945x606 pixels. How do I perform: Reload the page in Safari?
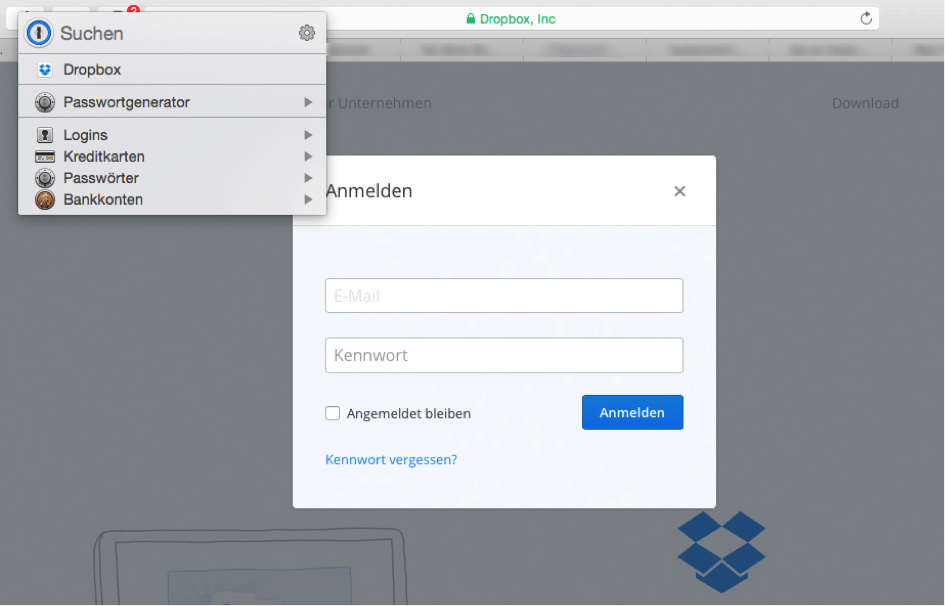pos(865,19)
